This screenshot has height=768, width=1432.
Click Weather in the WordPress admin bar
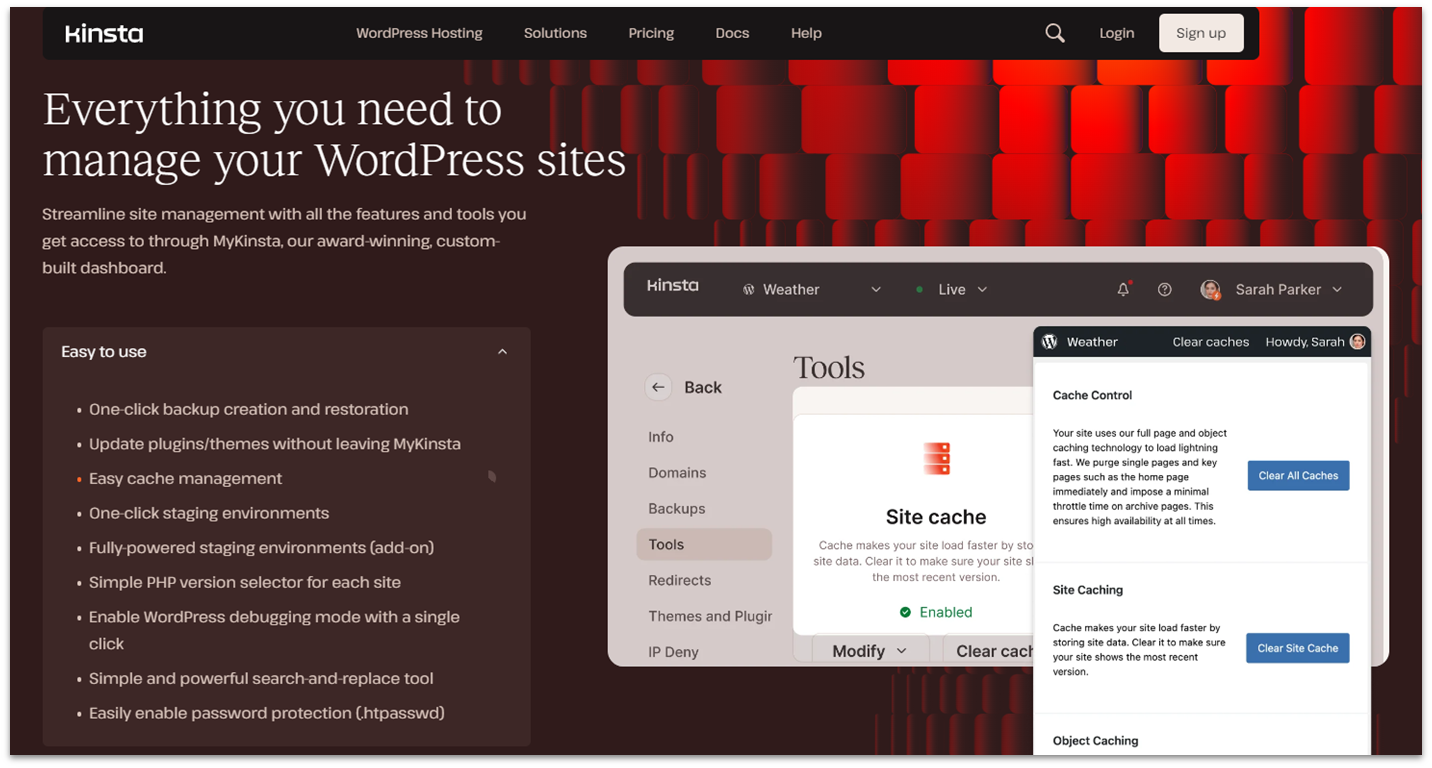click(x=1092, y=342)
